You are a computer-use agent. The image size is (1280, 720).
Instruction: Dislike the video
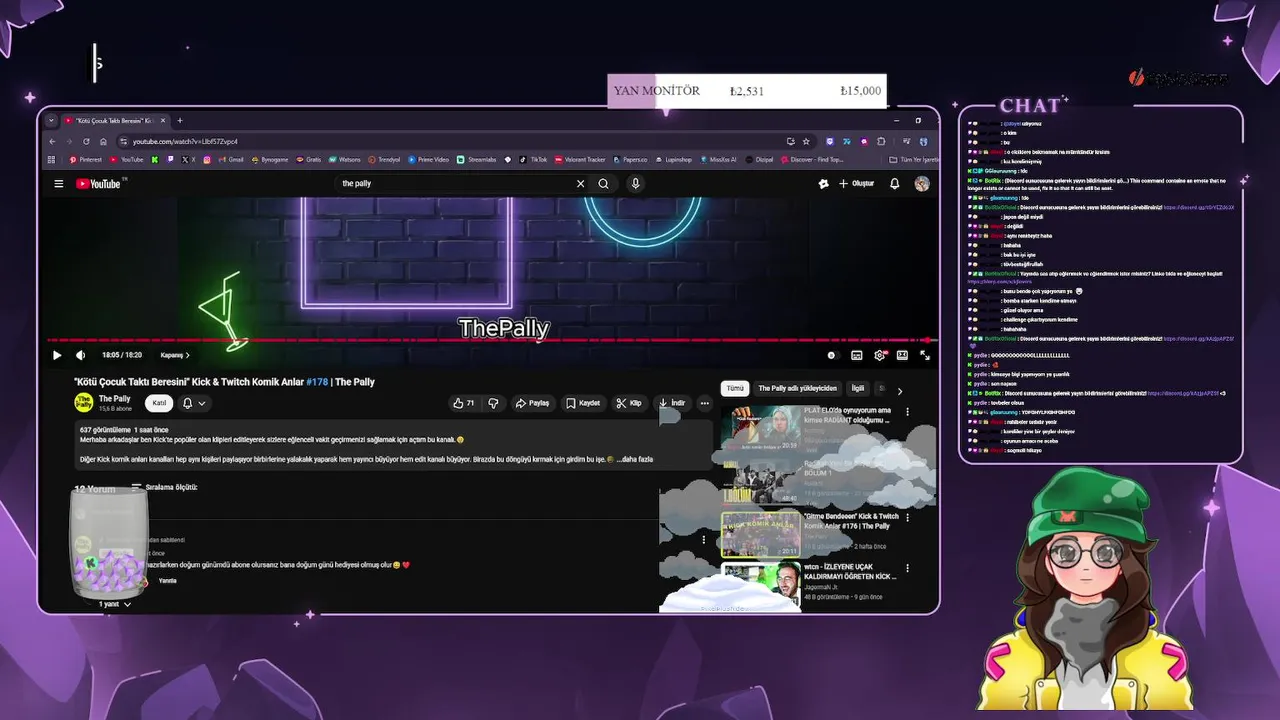(x=493, y=403)
